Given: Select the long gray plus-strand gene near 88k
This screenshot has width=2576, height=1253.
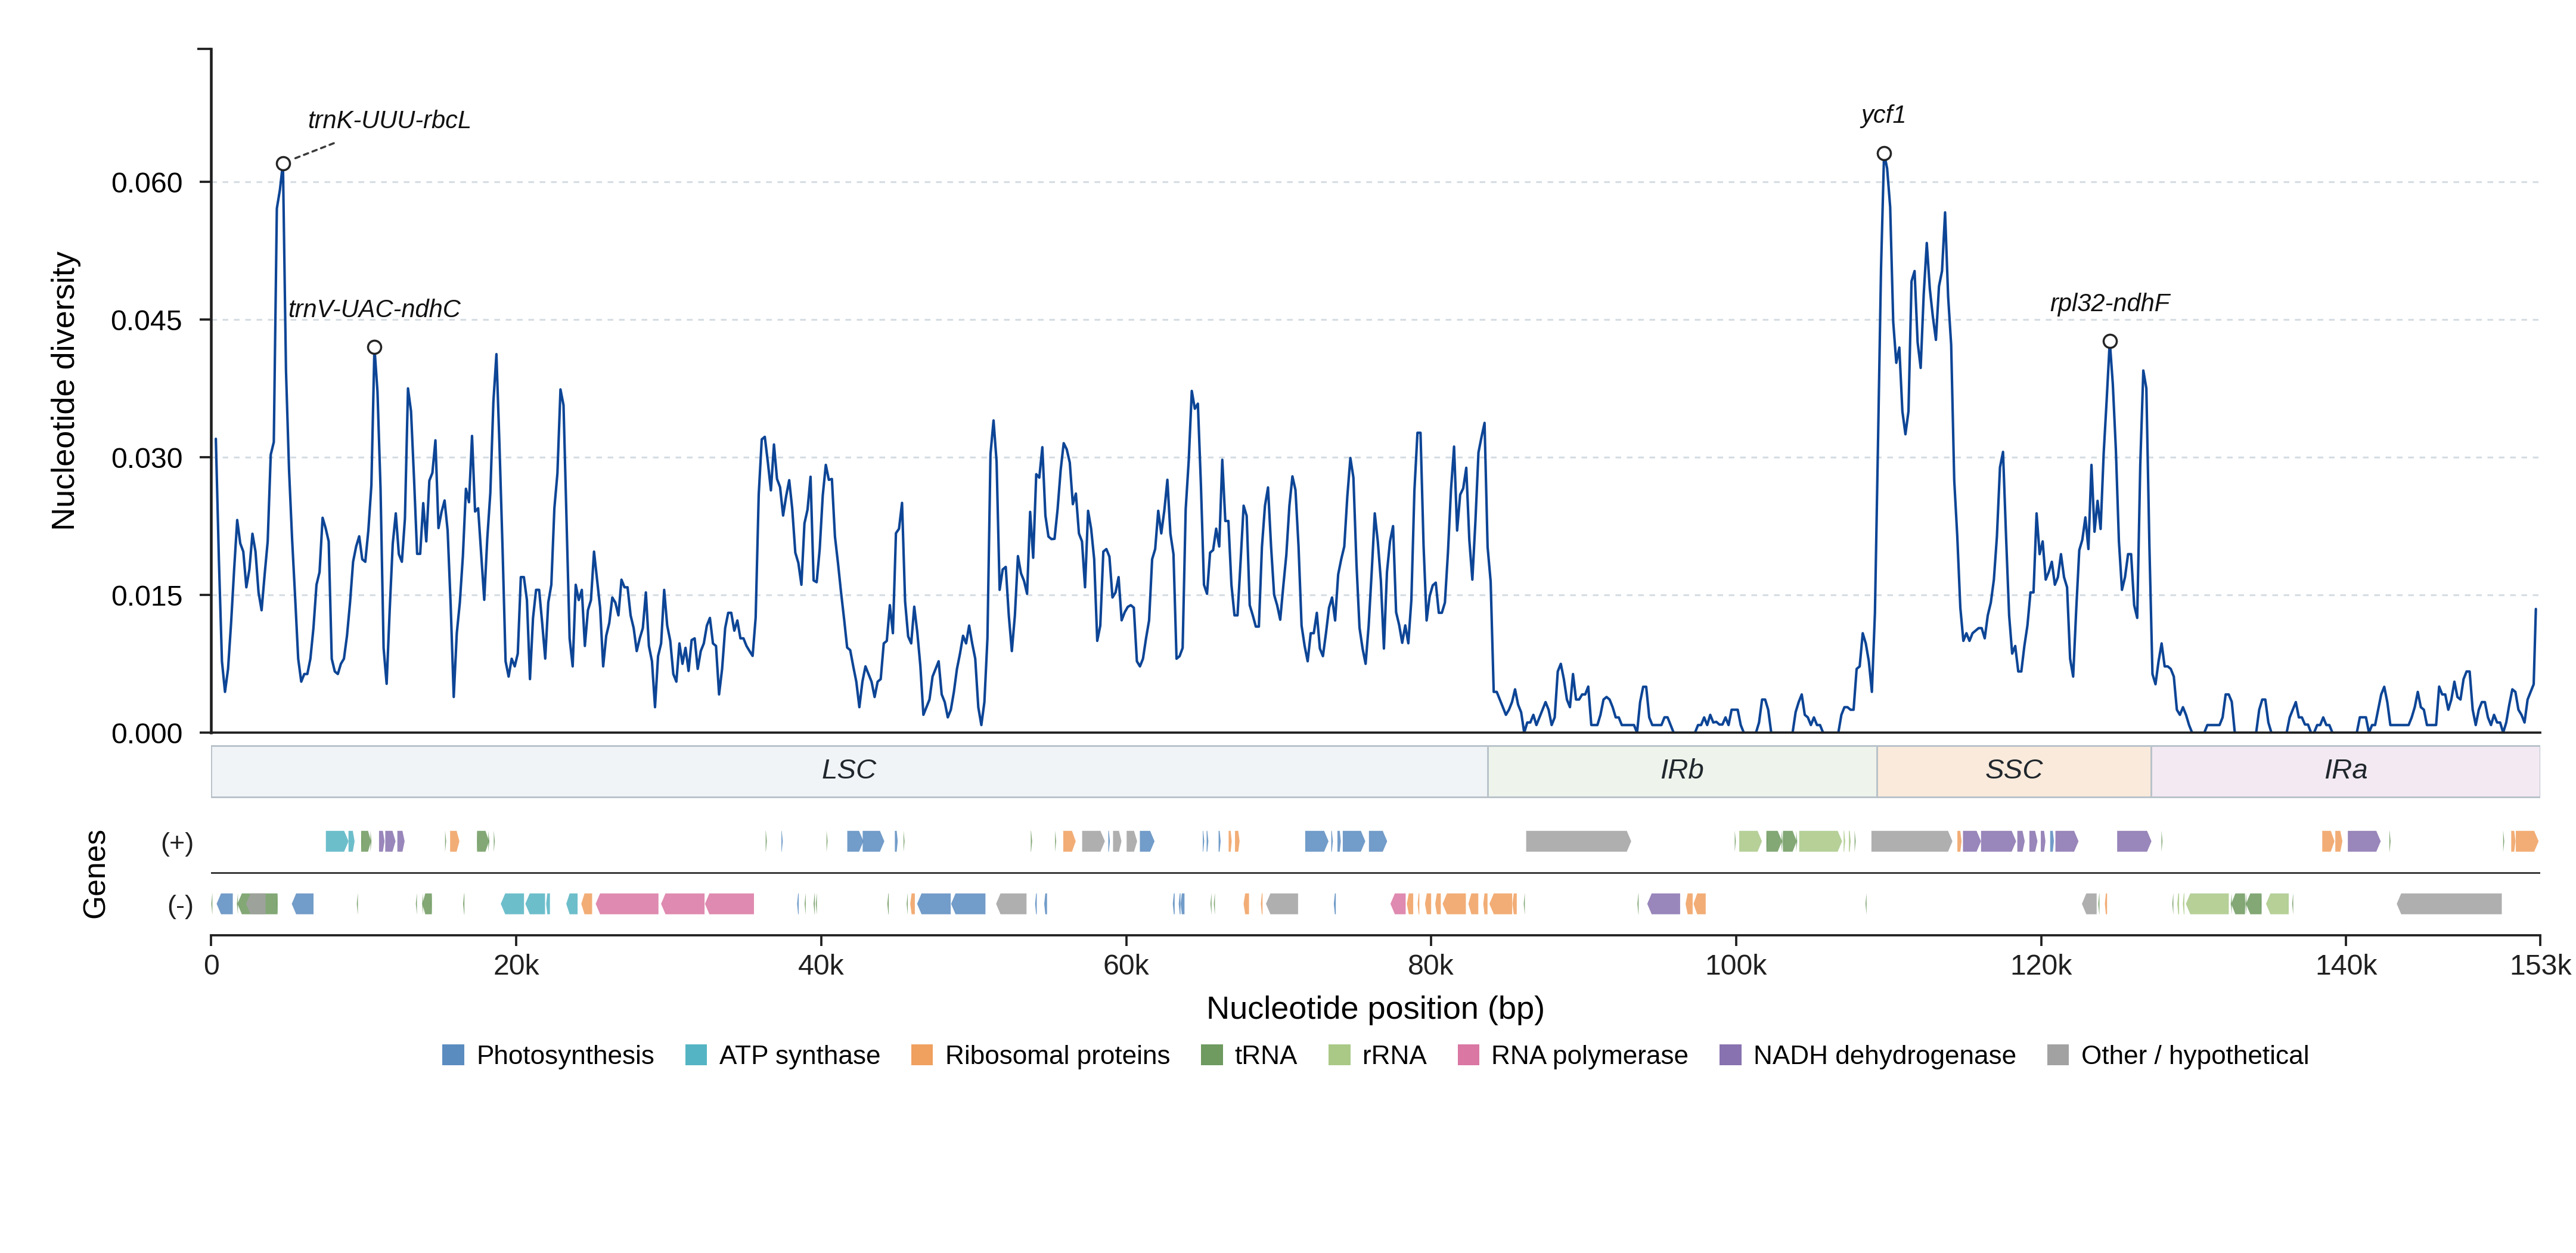Looking at the screenshot, I should pos(1578,842).
